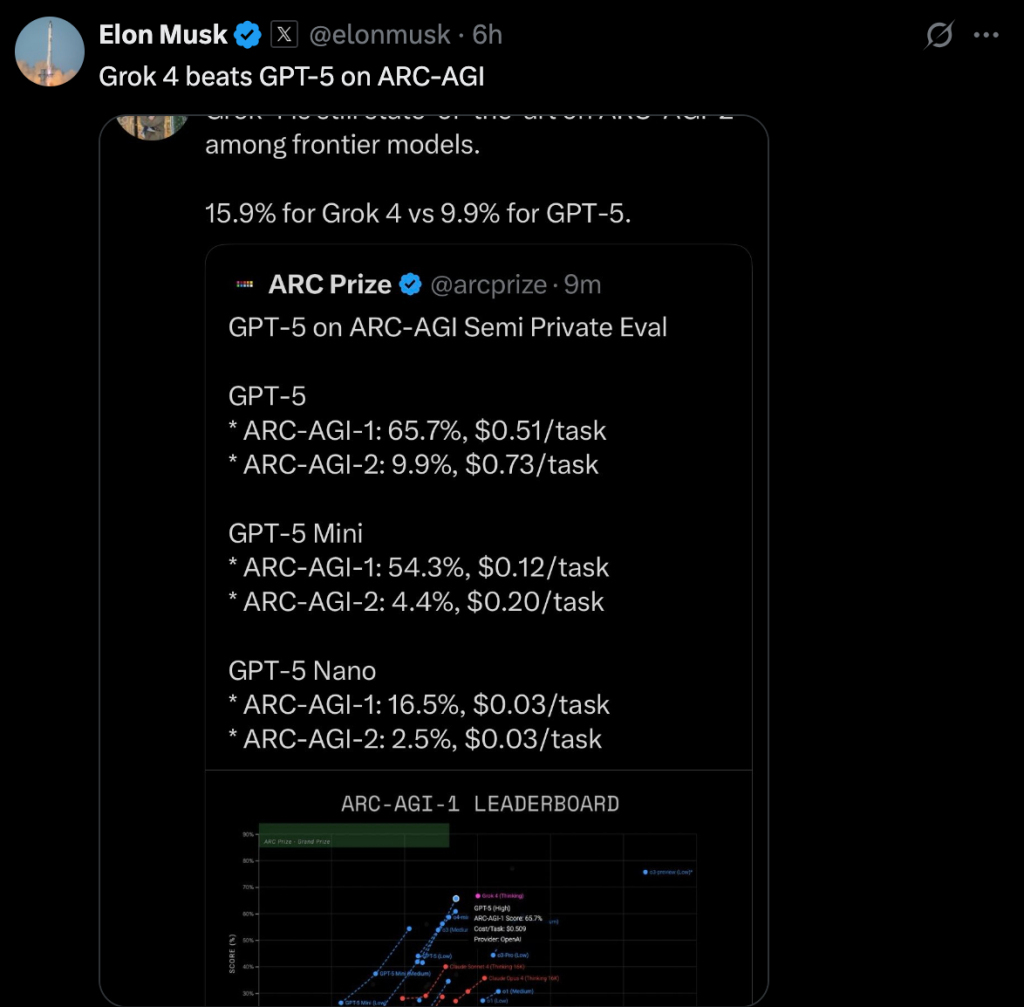Open quoted post "15.9% for Grok 4" text
This screenshot has height=1007, width=1024.
(x=418, y=213)
